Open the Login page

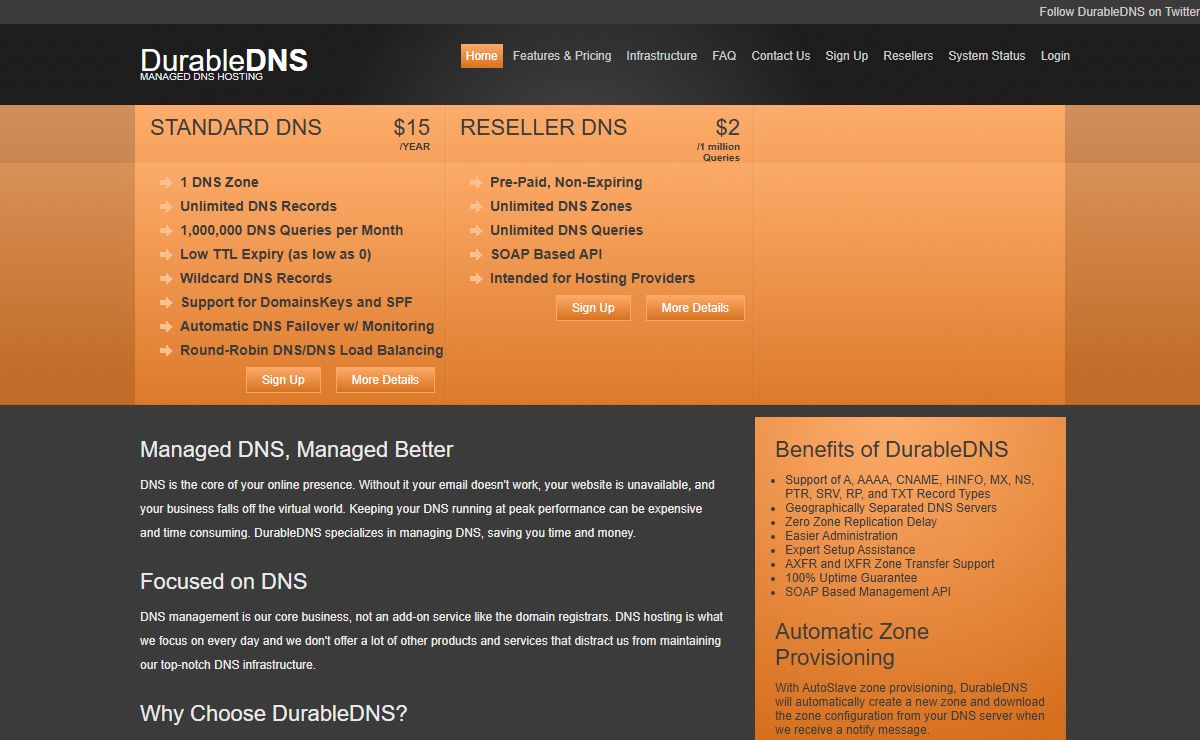(1055, 56)
